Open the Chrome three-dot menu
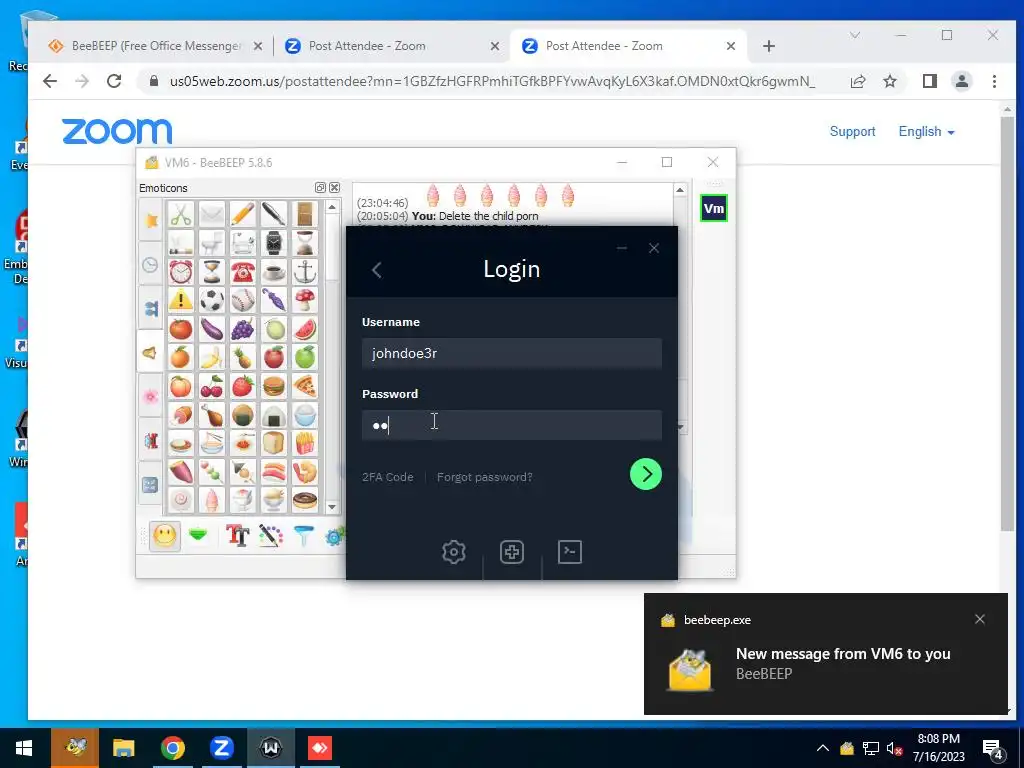This screenshot has width=1024, height=768. (994, 81)
